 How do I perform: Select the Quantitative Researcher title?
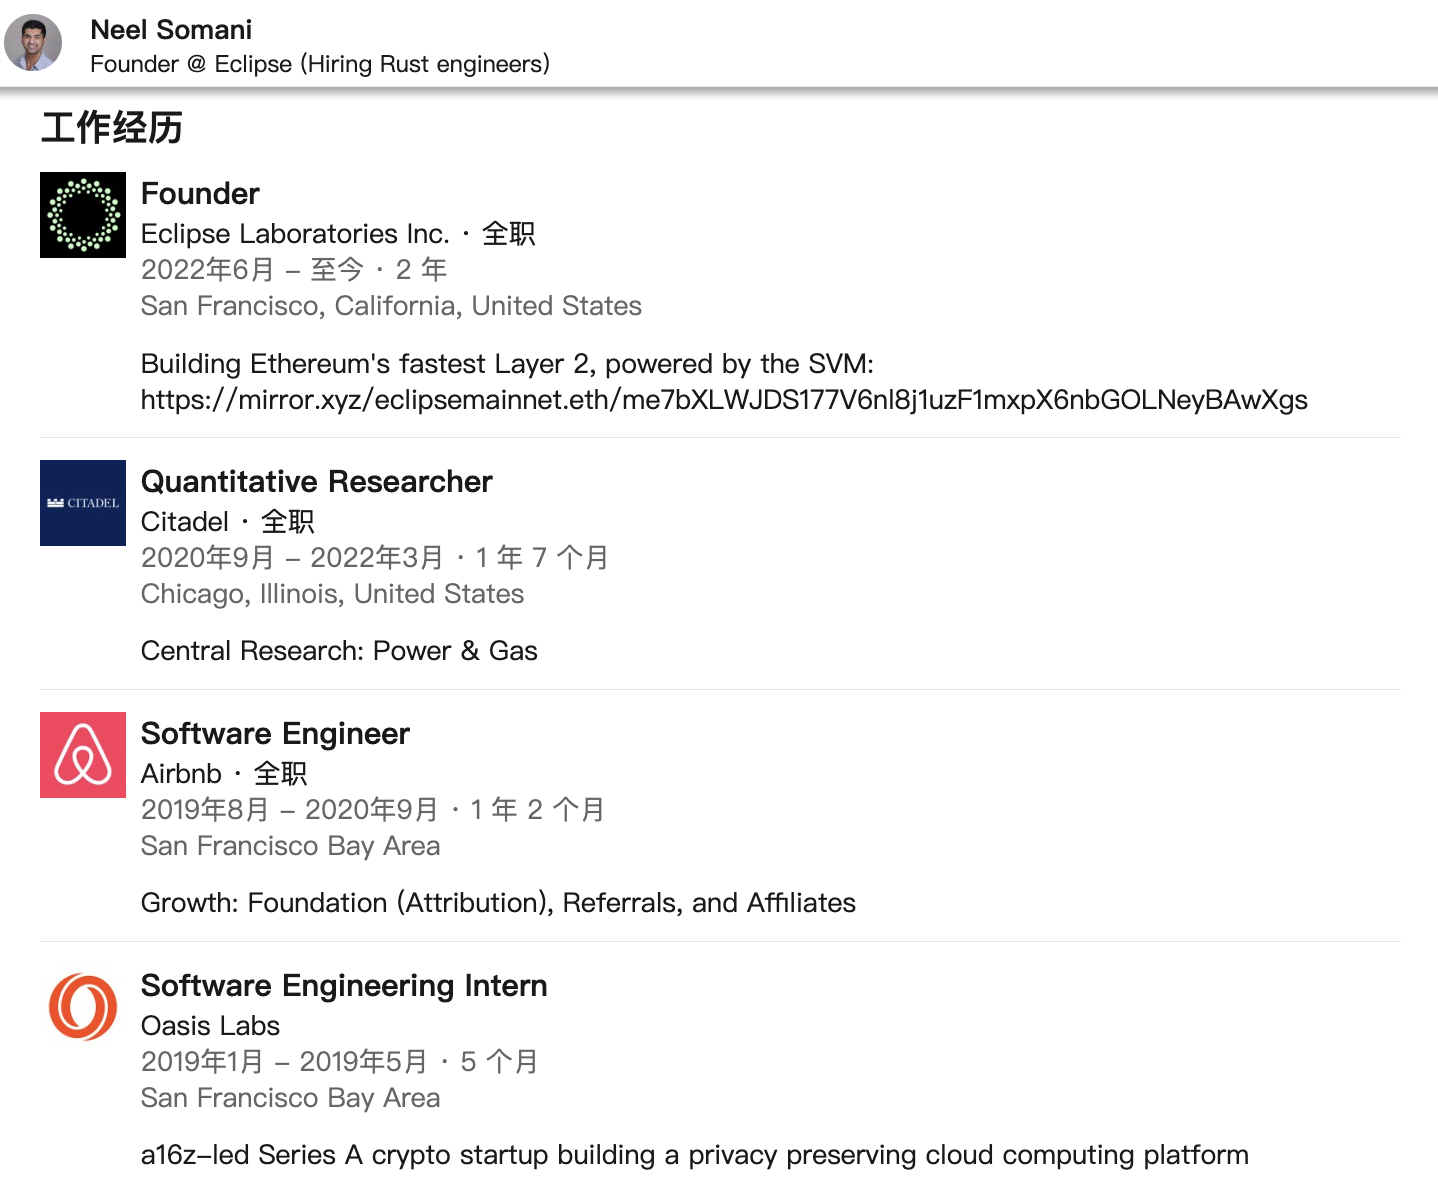[x=316, y=481]
